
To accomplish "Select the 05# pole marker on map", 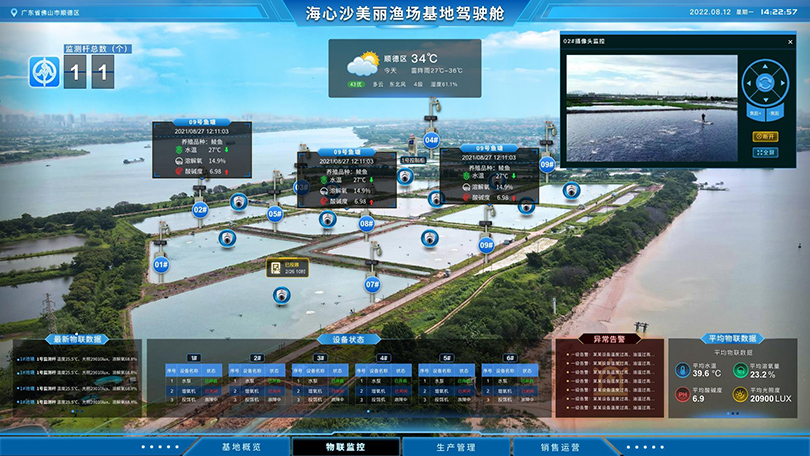I will pos(275,213).
